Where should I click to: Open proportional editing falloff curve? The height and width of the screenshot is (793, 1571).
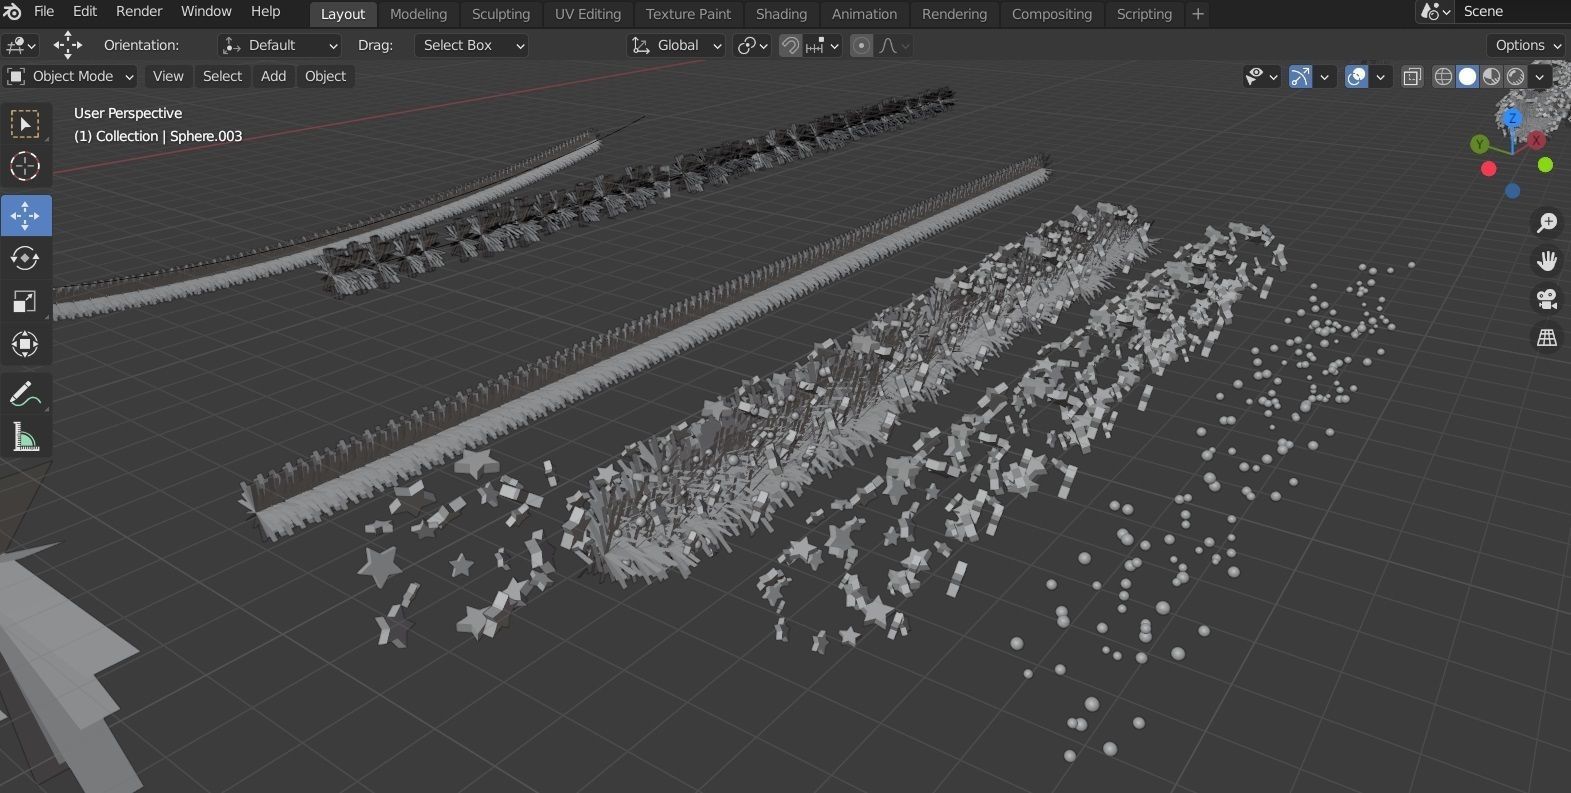[x=894, y=45]
